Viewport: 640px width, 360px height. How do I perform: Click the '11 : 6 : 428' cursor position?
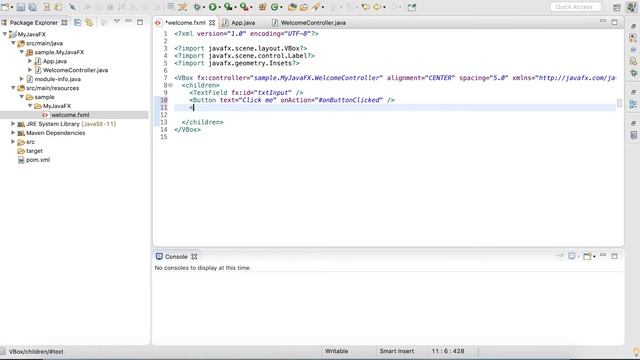click(448, 351)
